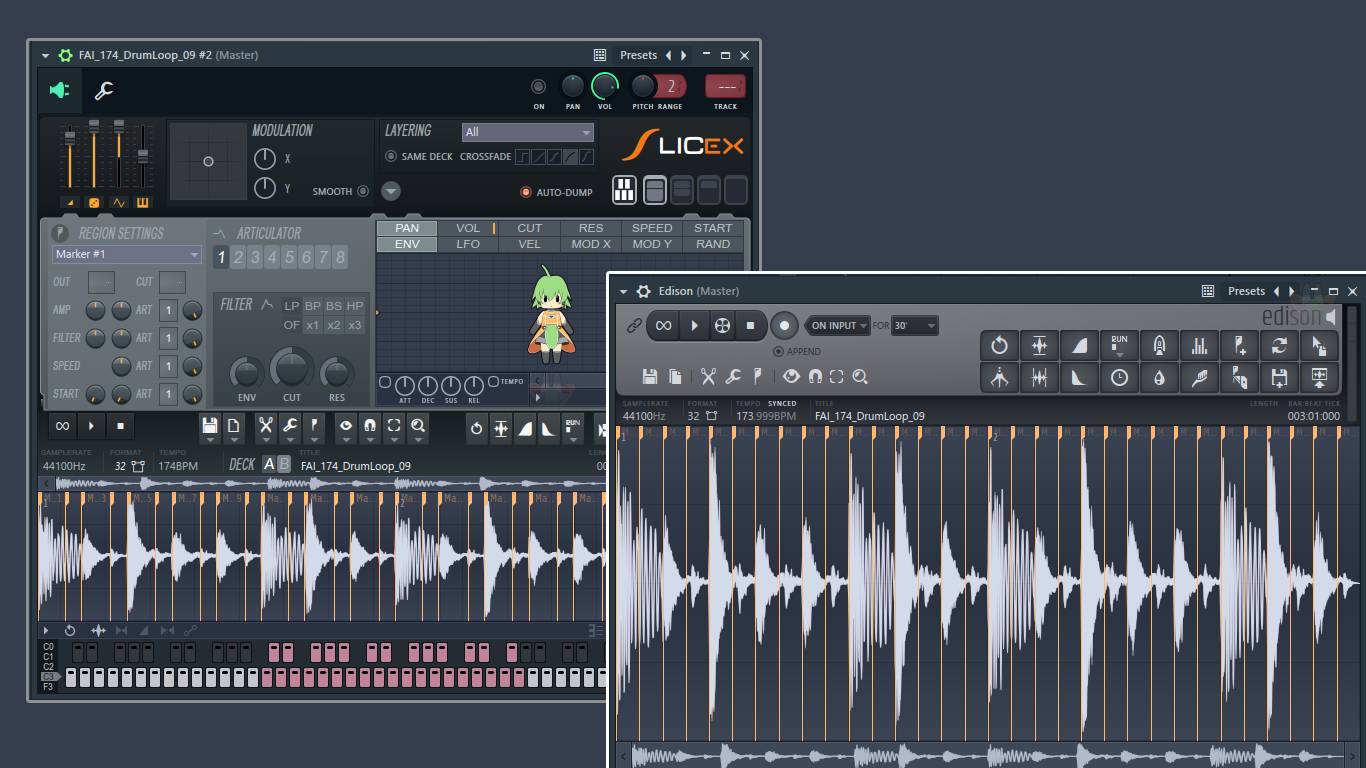Toggle the ON led in Slicex header

[x=538, y=87]
